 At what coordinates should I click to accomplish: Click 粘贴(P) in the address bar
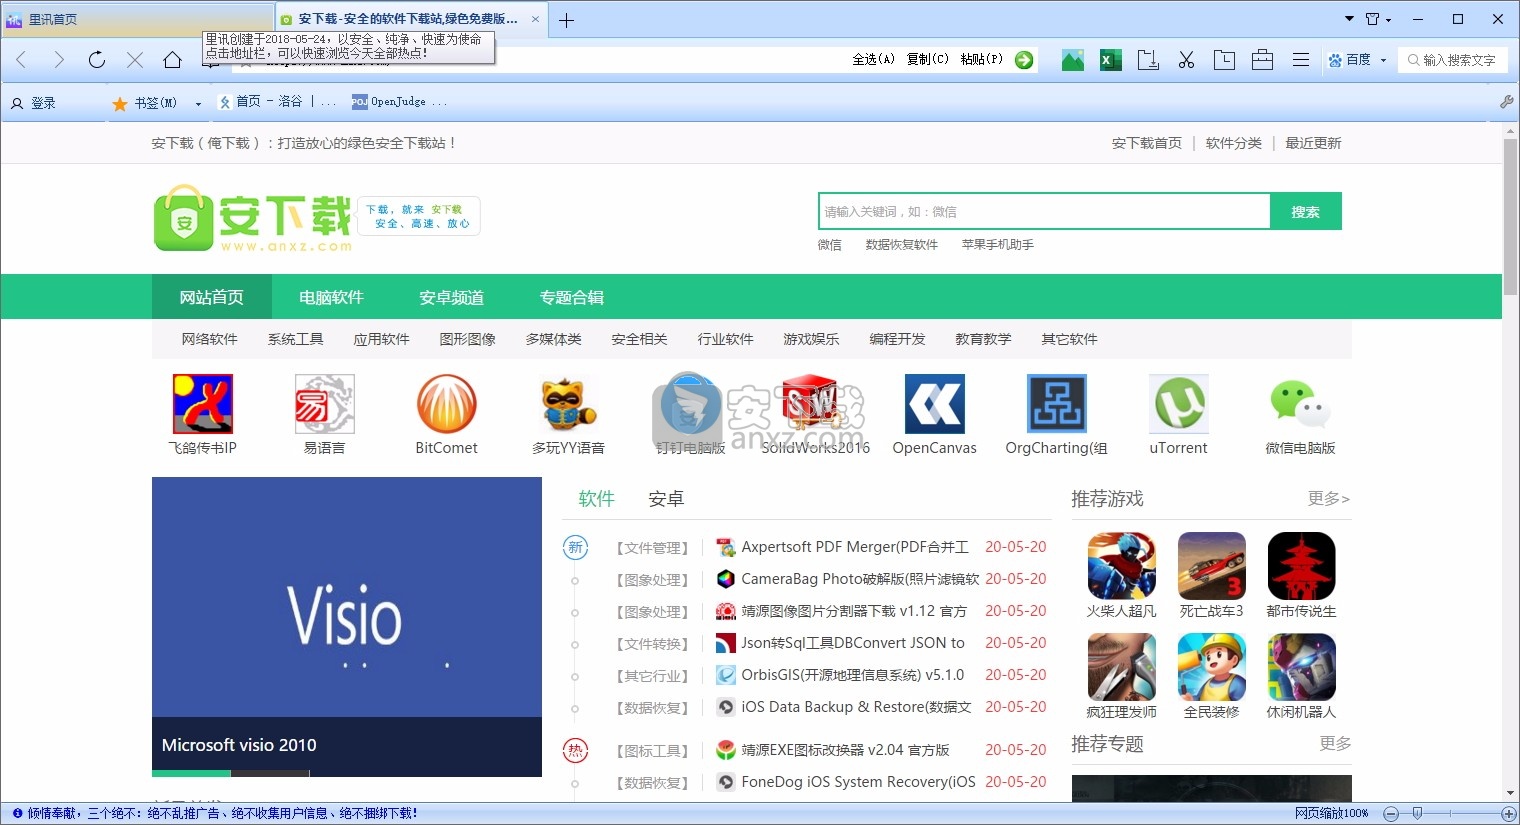coord(982,60)
